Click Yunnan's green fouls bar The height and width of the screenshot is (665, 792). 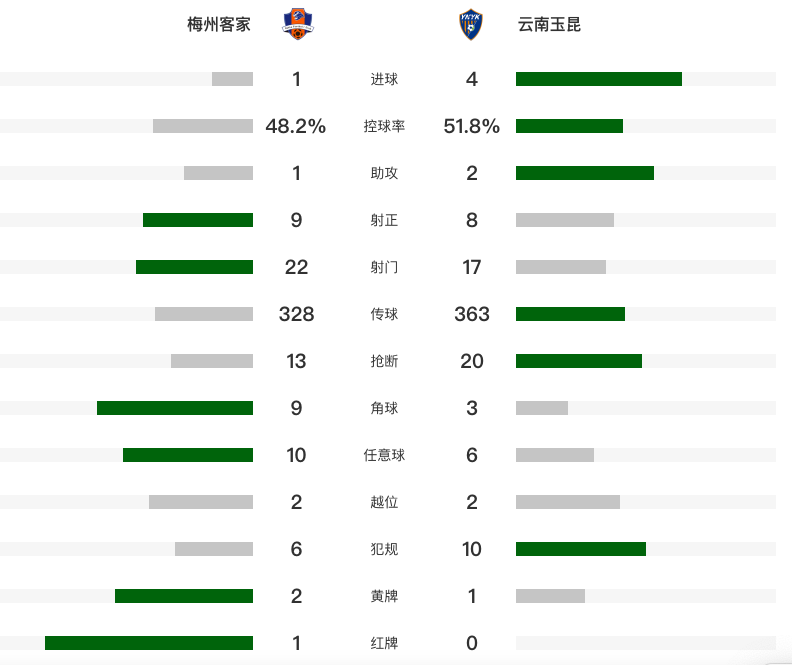click(x=580, y=549)
